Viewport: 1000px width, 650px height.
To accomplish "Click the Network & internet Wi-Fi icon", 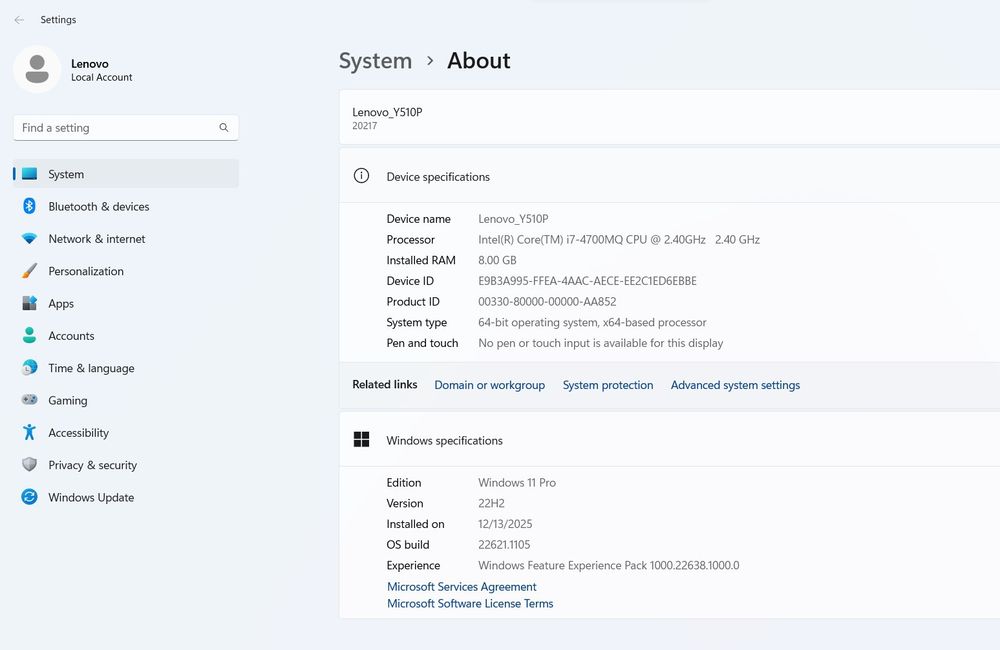I will [x=30, y=239].
